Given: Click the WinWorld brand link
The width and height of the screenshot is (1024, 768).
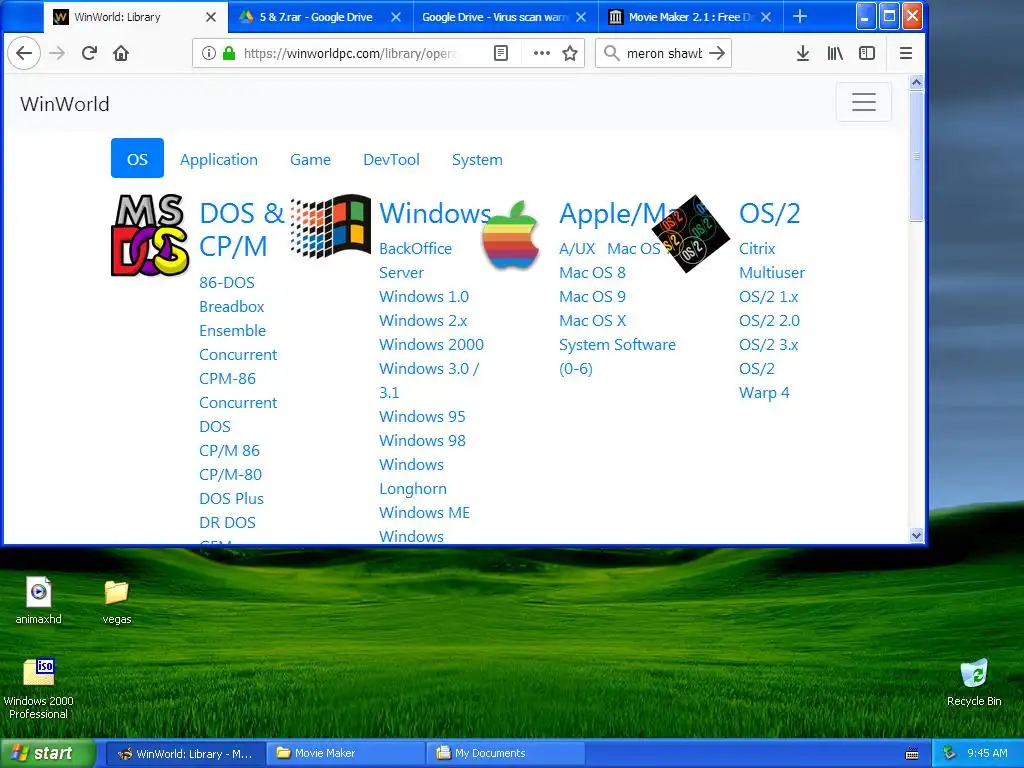Looking at the screenshot, I should [x=65, y=104].
